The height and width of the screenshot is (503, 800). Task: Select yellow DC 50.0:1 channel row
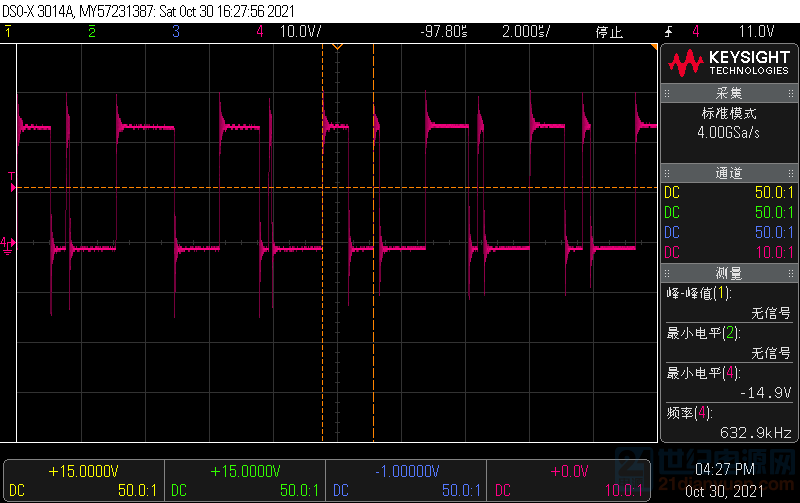pyautogui.click(x=729, y=193)
